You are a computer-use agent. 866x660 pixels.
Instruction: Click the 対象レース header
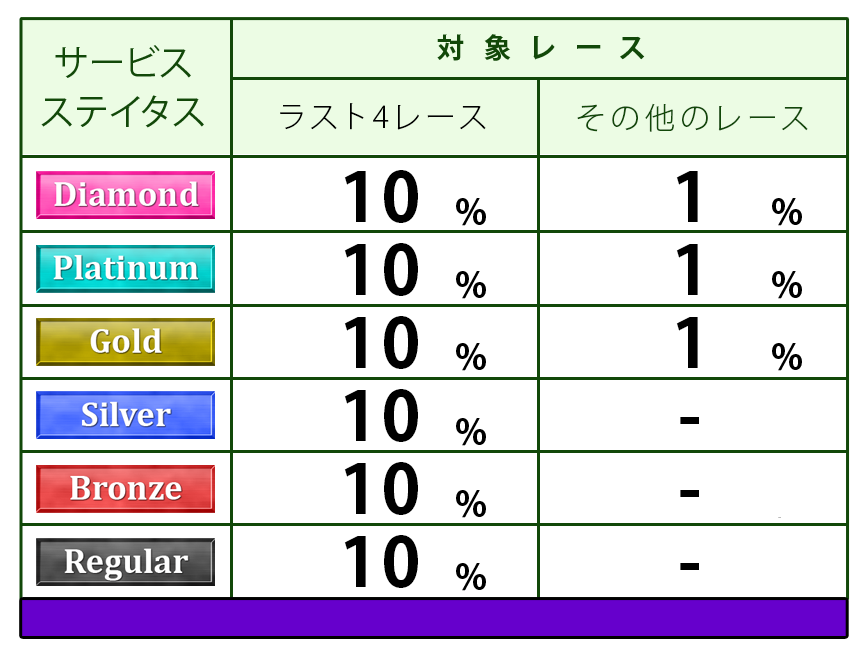pos(540,48)
